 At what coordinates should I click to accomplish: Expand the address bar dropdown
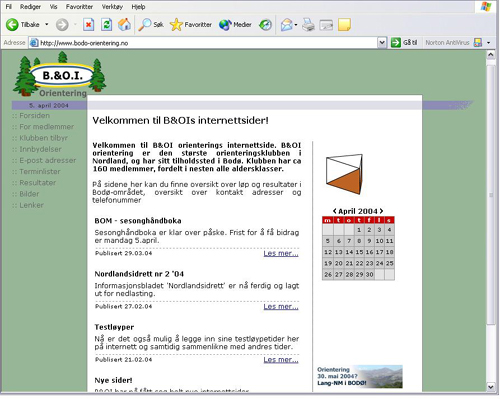(x=382, y=43)
